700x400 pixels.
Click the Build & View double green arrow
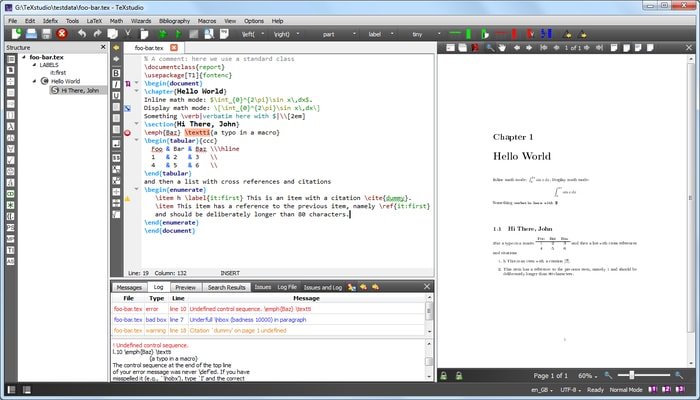click(x=163, y=34)
